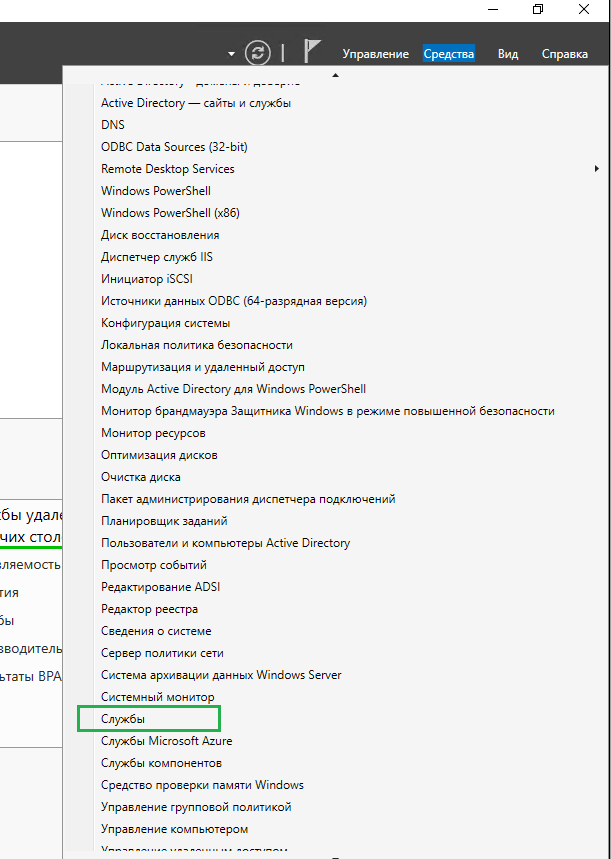Open the Справка menu
Viewport: 611px width, 859px height.
click(564, 54)
